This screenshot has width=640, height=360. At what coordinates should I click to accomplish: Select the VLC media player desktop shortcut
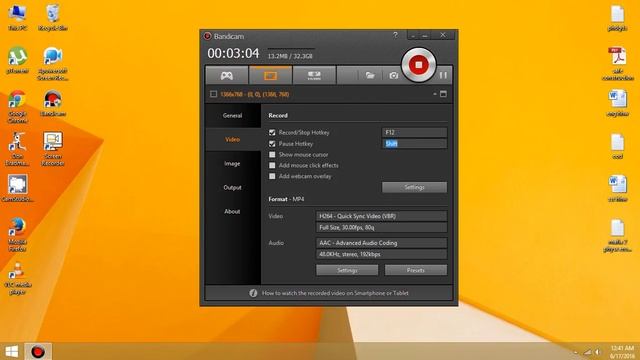coord(18,279)
